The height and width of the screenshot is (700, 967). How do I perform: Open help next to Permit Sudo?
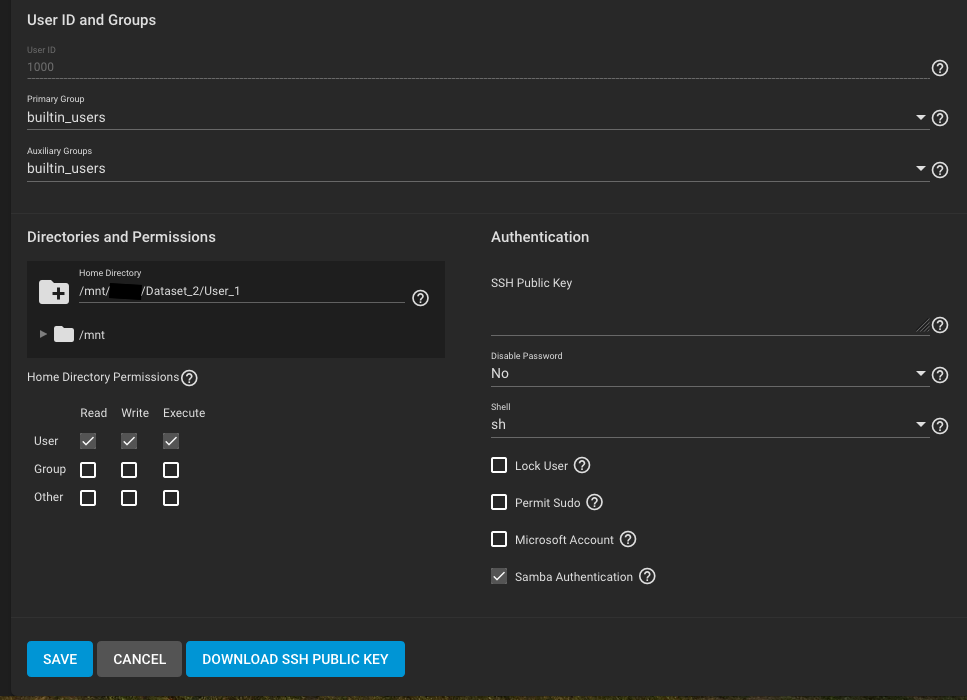(594, 502)
